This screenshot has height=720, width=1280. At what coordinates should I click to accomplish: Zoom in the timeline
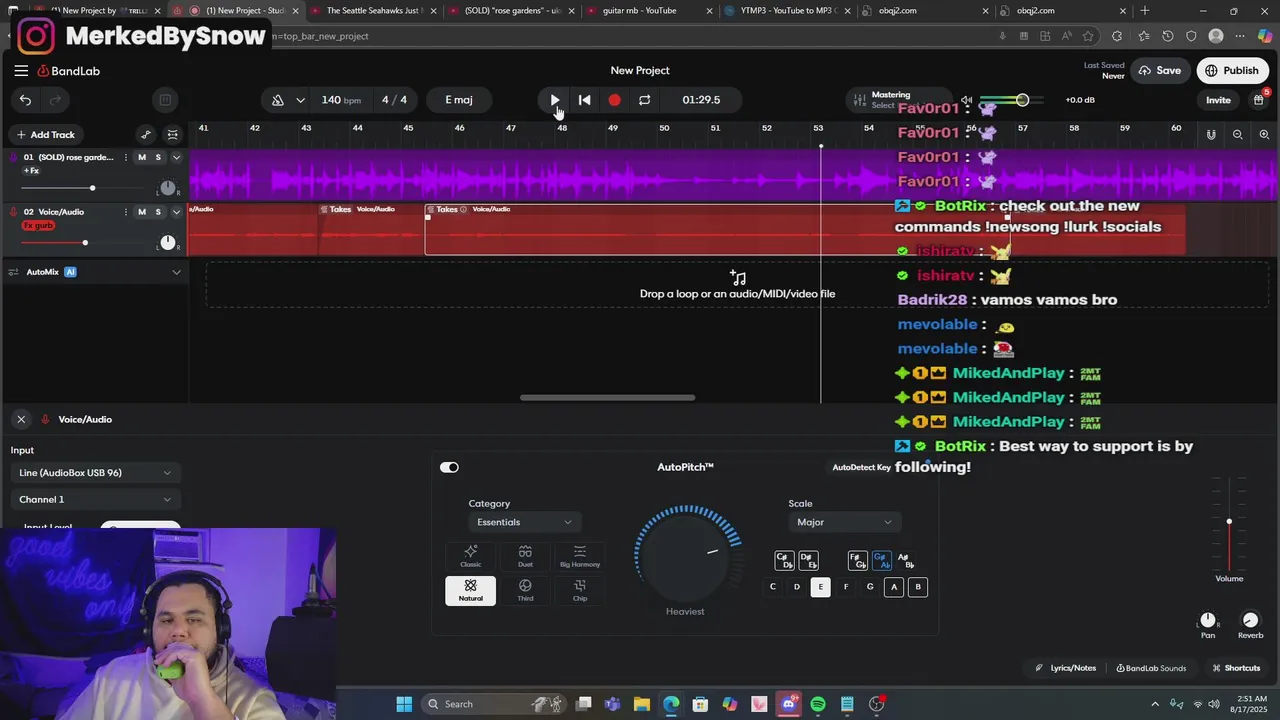(1264, 134)
